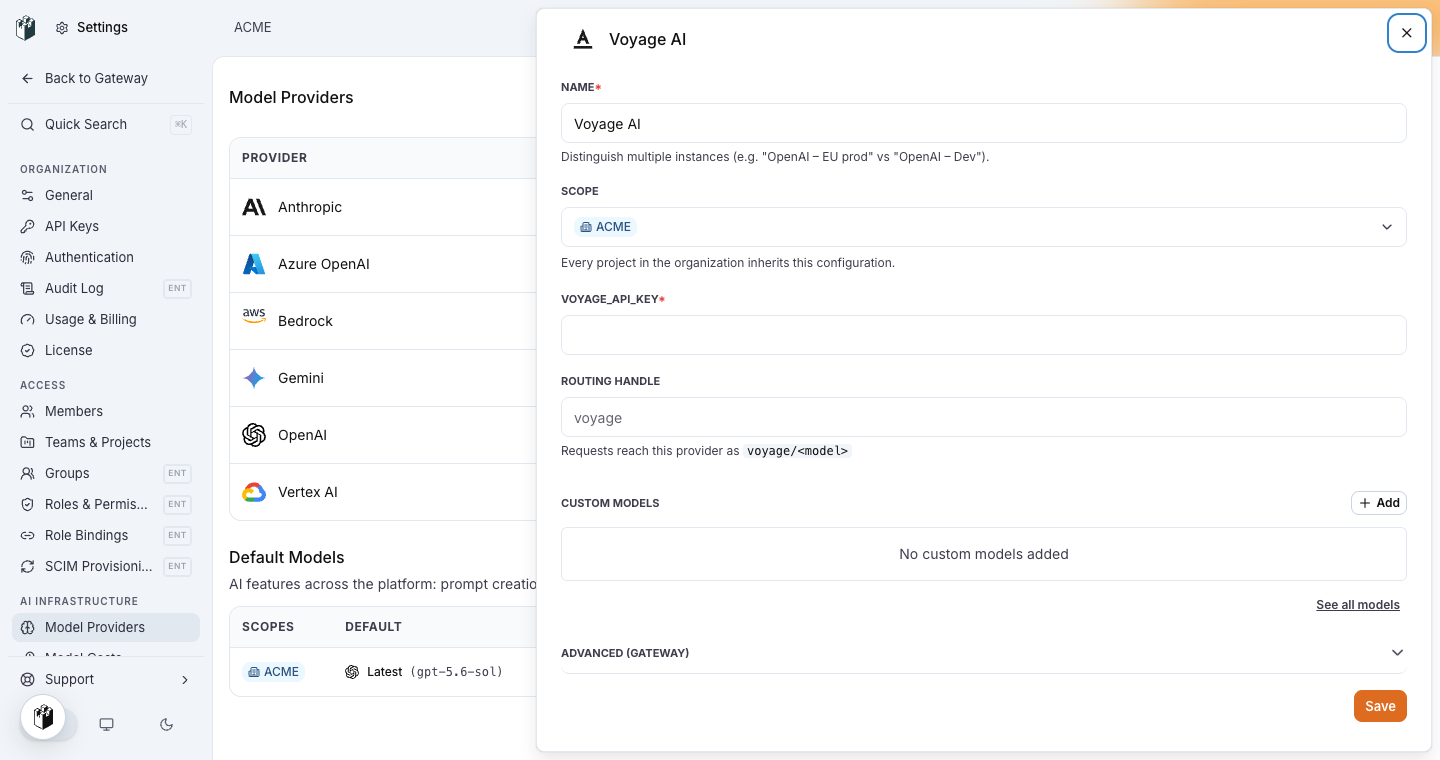Click the Teams & Projects folder icon
Screen dimensions: 1440x760
pos(28,442)
